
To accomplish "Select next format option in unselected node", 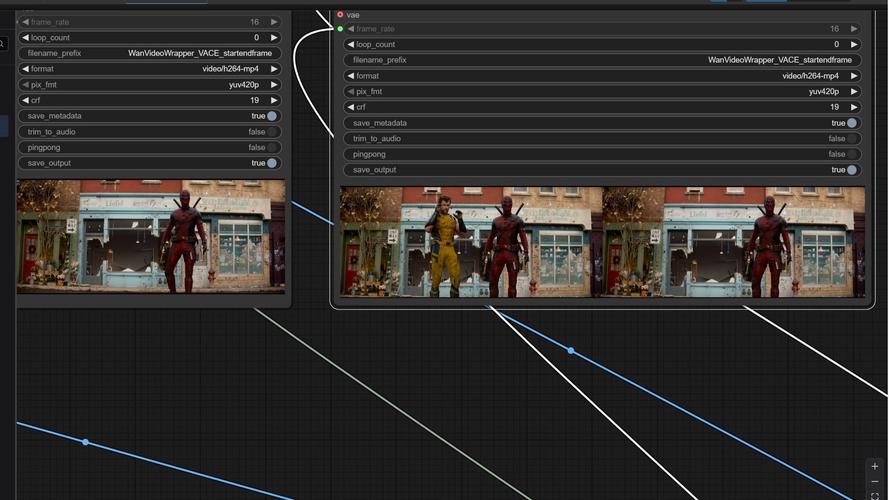I will click(274, 69).
